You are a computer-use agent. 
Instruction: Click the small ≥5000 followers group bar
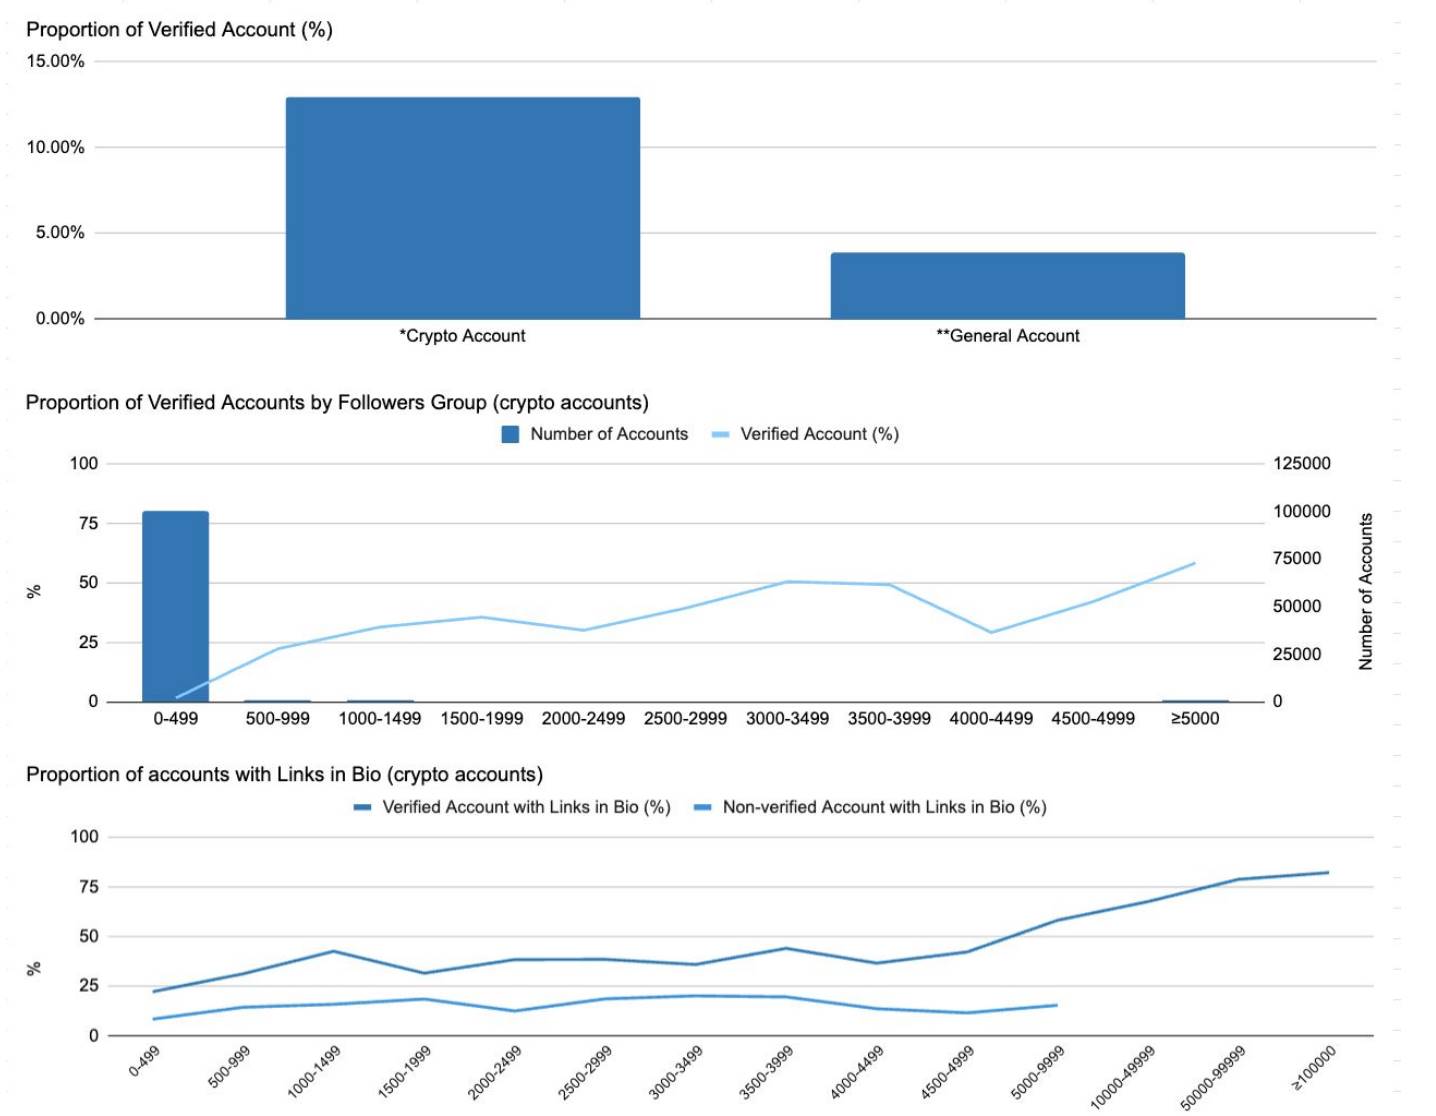[x=1195, y=701]
